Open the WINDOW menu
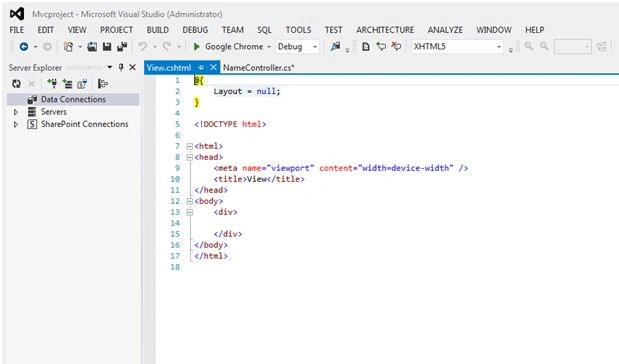619x364 pixels. pyautogui.click(x=493, y=30)
